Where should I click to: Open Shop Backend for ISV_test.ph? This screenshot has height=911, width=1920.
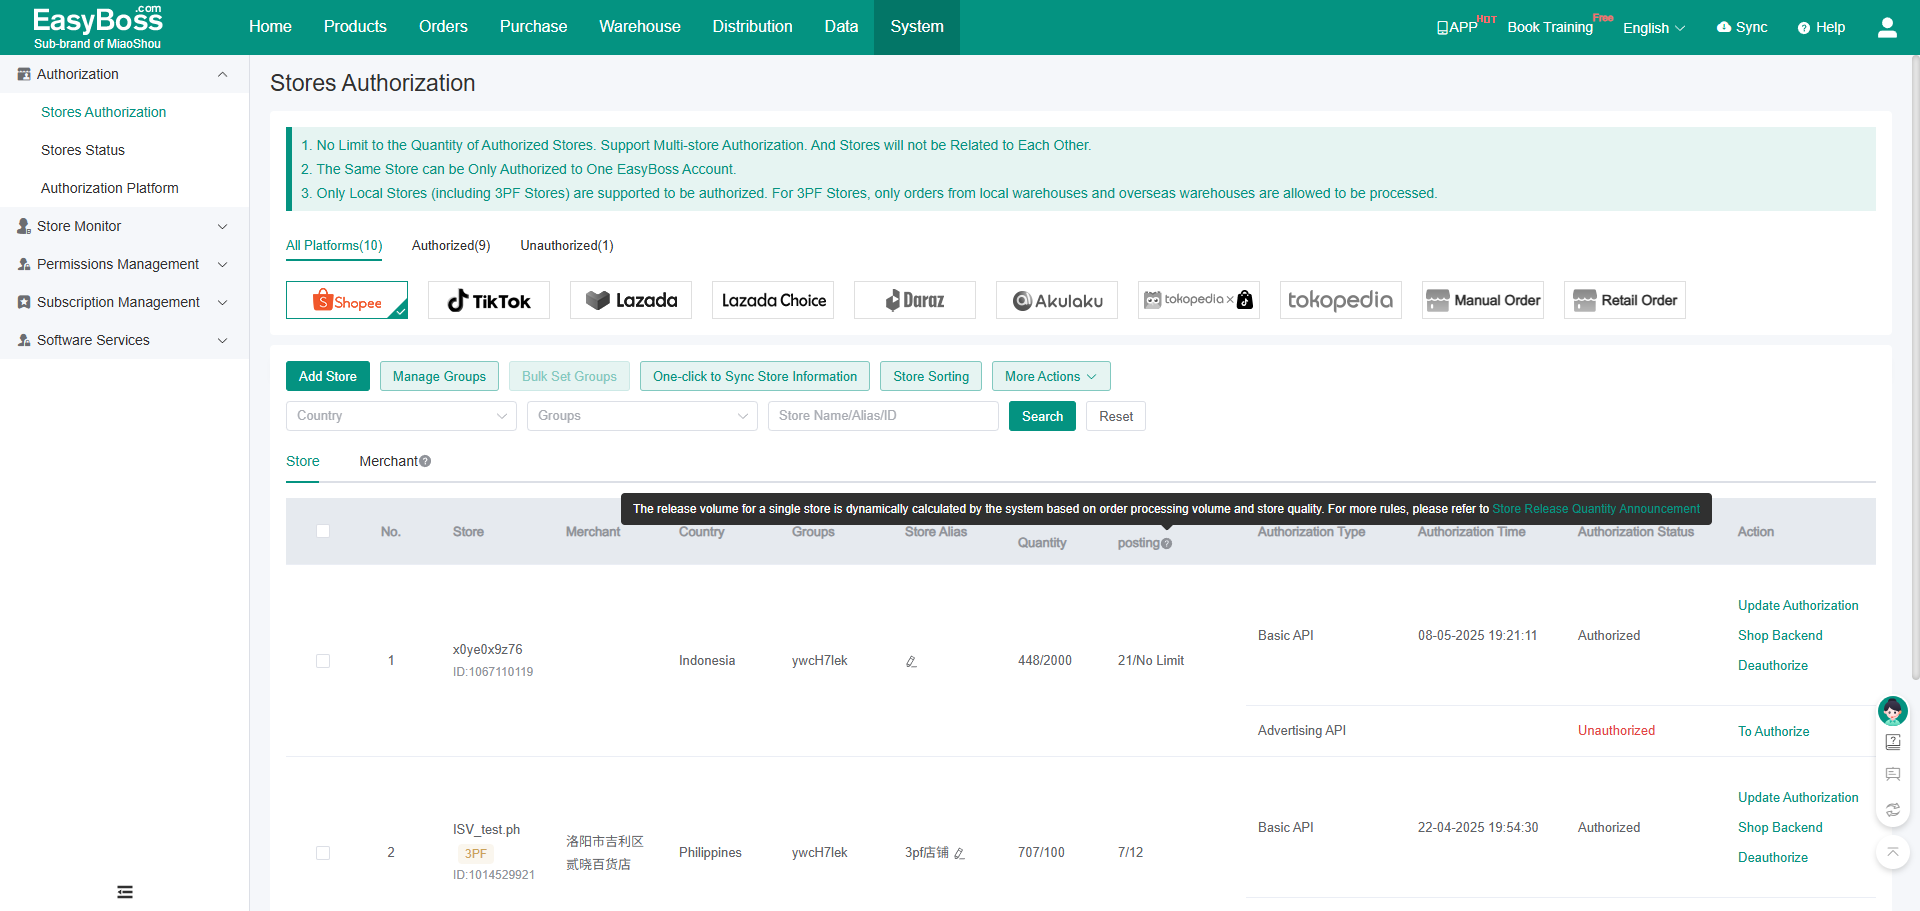(x=1780, y=827)
